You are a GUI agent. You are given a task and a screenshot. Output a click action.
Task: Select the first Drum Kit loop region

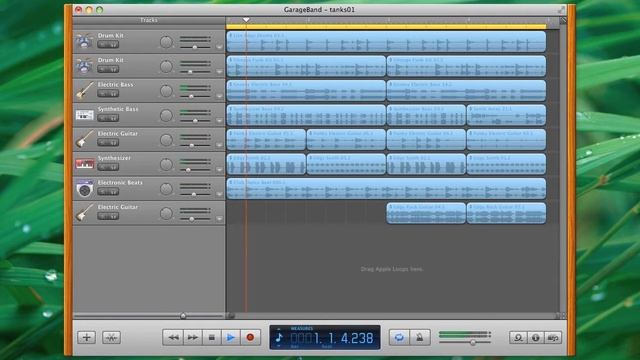(x=386, y=42)
